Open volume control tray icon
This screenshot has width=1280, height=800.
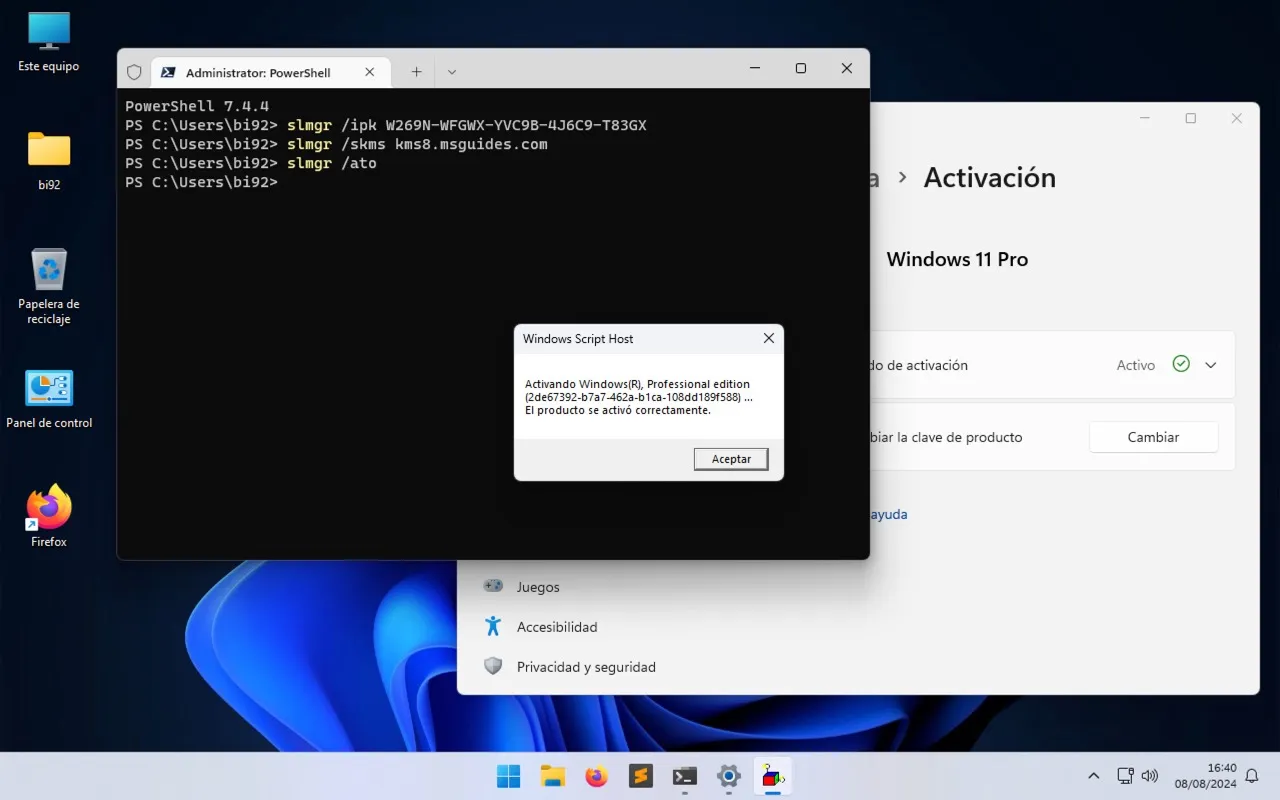pos(1149,775)
